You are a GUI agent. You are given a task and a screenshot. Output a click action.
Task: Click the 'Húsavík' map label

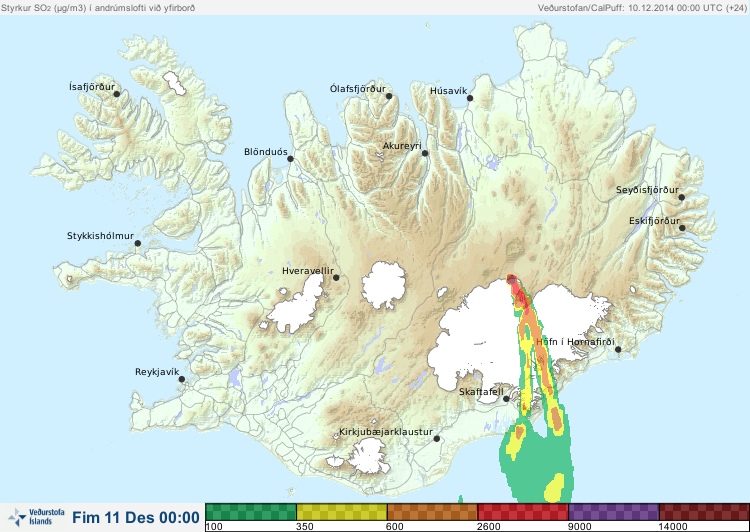pyautogui.click(x=449, y=91)
